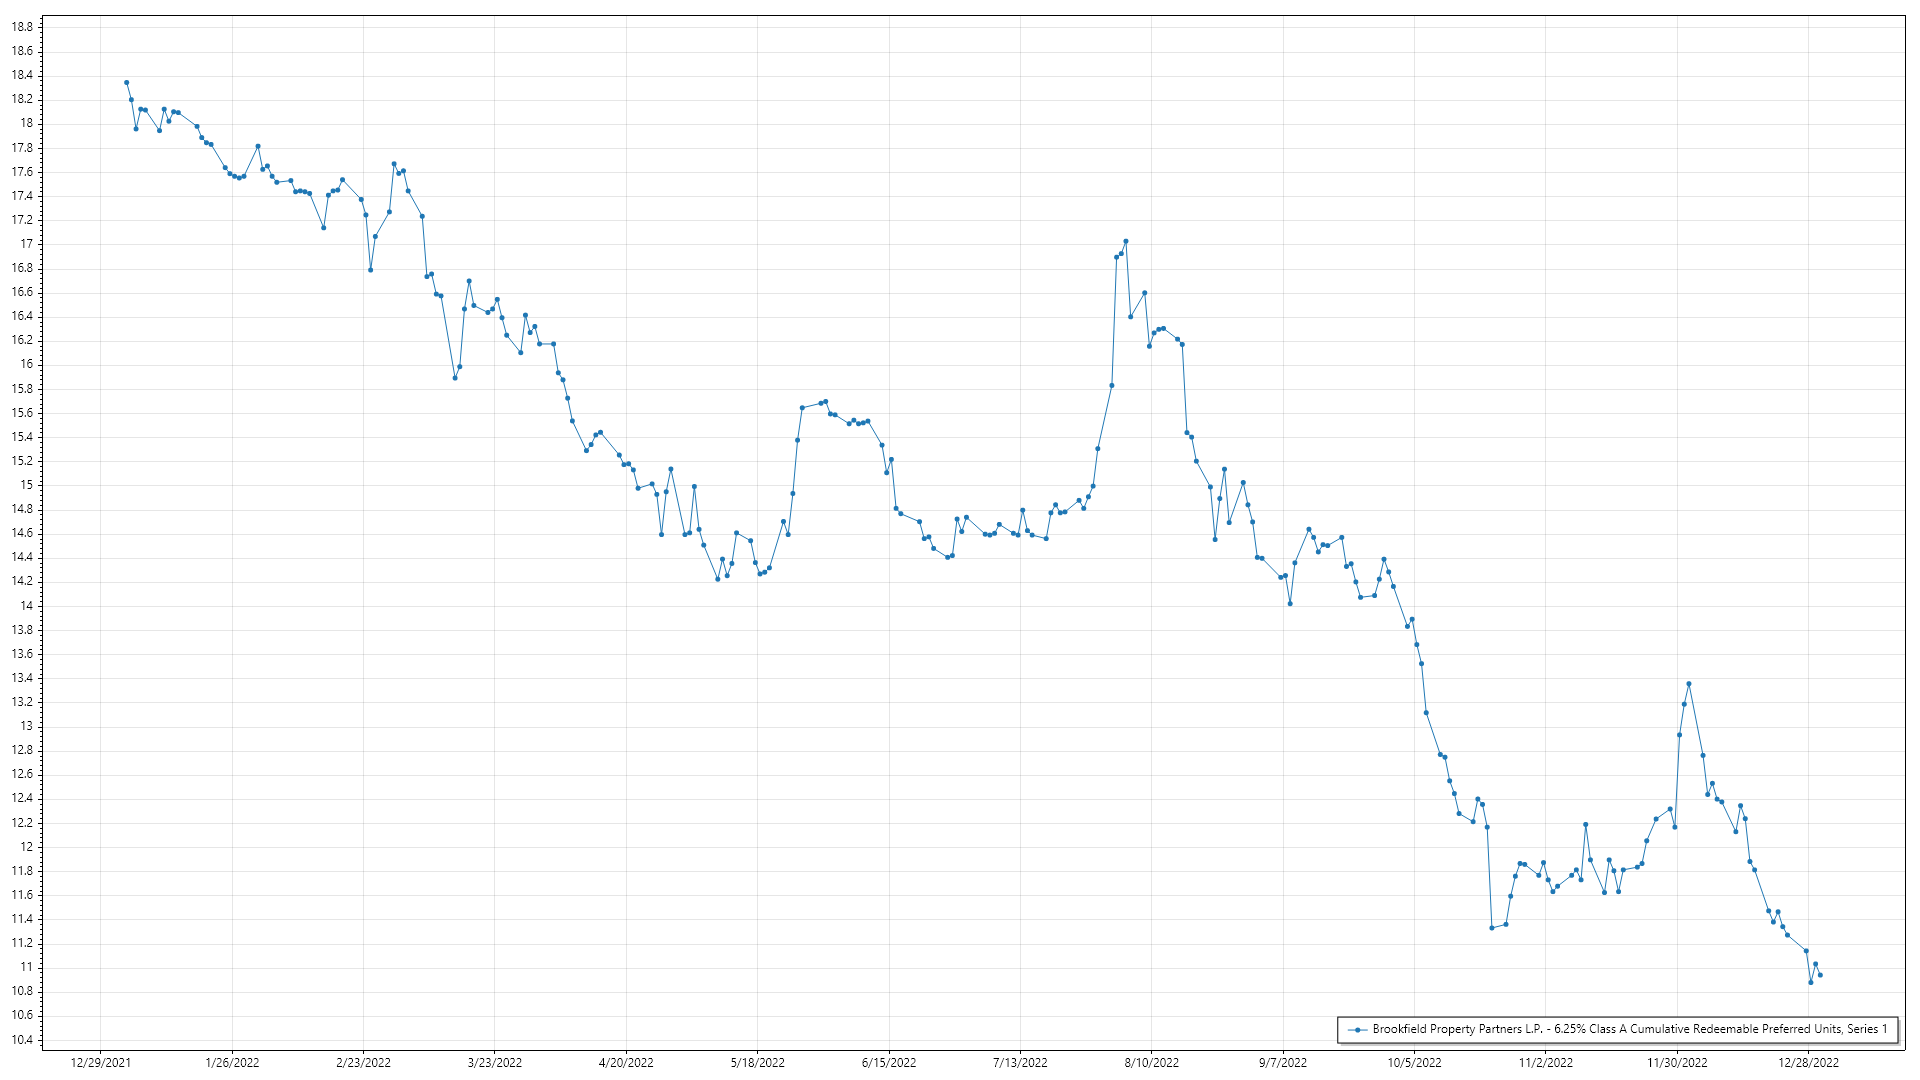Click the Brookfield Property Partners legend label
The width and height of the screenshot is (1920, 1080).
coord(1629,1029)
